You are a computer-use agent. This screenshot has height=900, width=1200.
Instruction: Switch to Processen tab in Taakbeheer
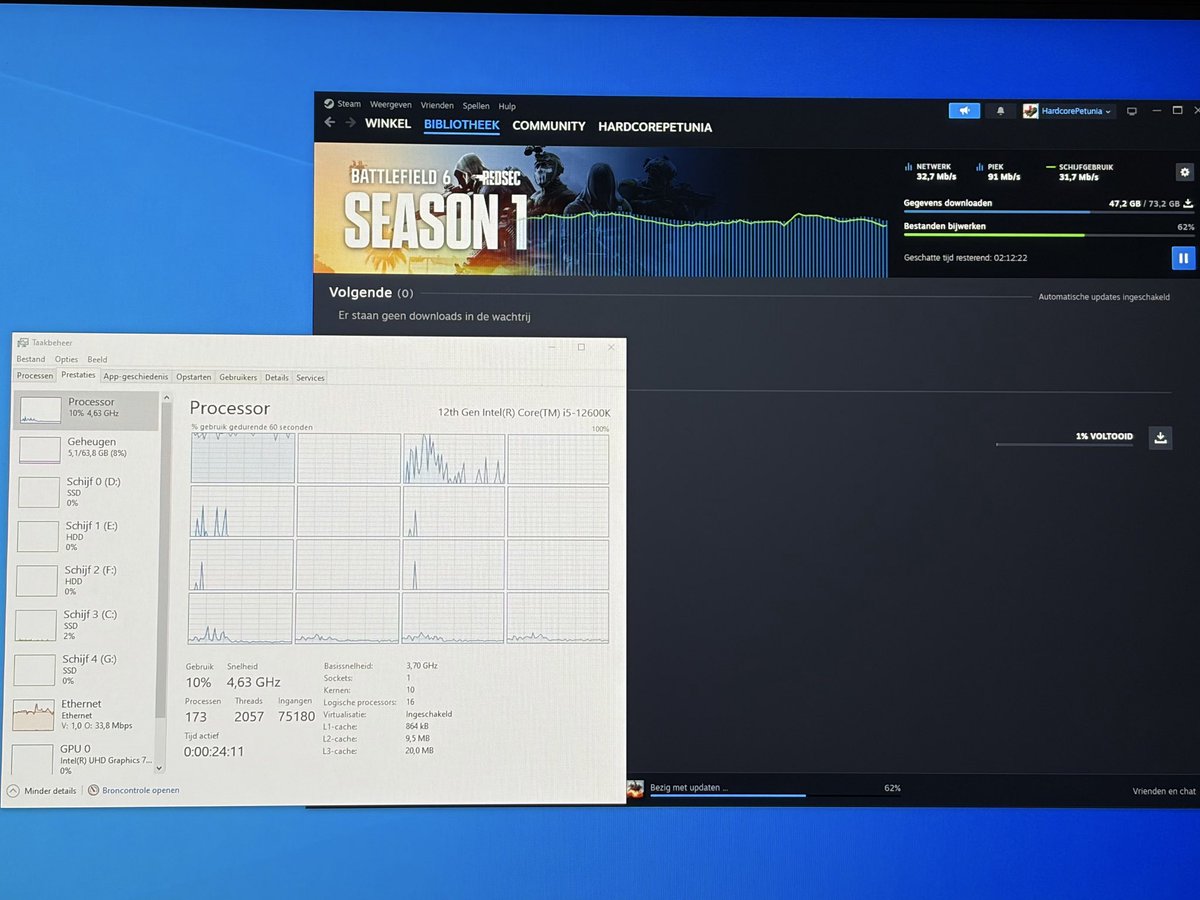click(35, 376)
